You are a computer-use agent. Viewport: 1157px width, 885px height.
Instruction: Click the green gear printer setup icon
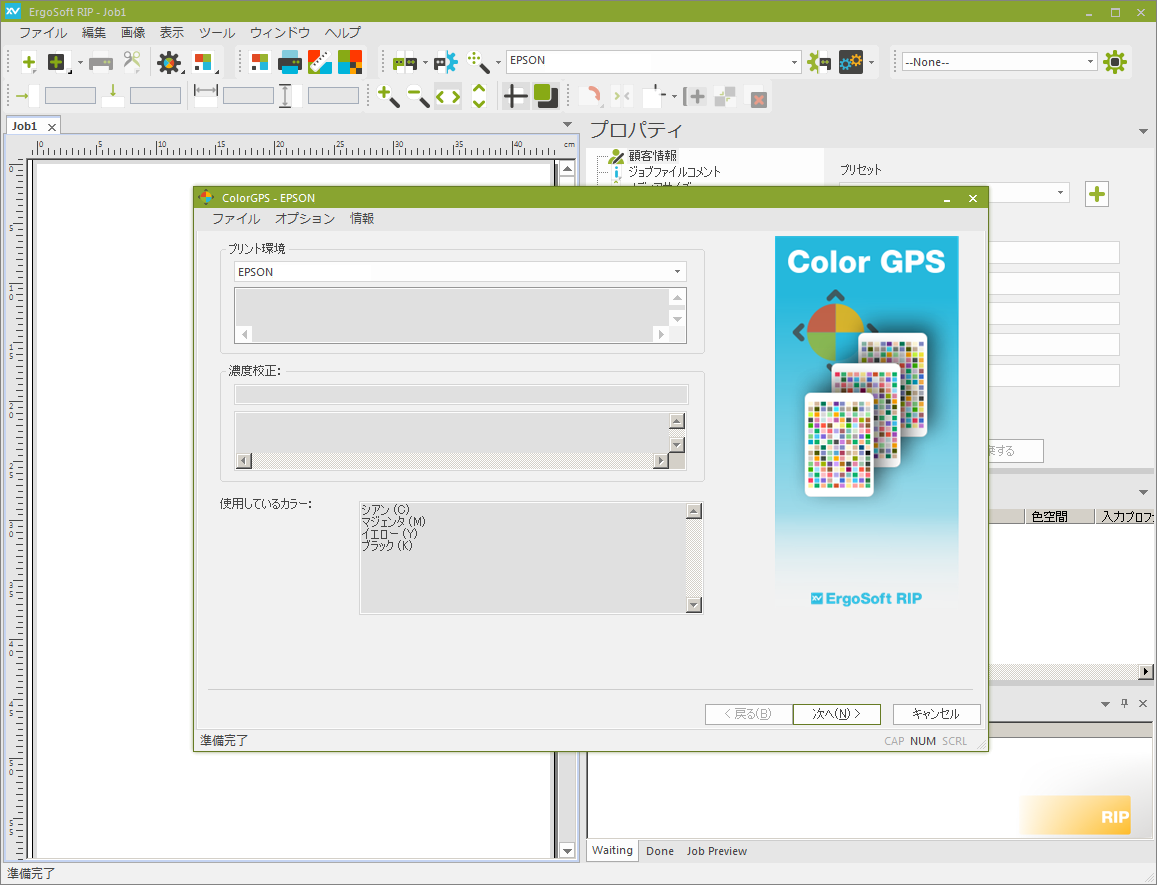819,63
